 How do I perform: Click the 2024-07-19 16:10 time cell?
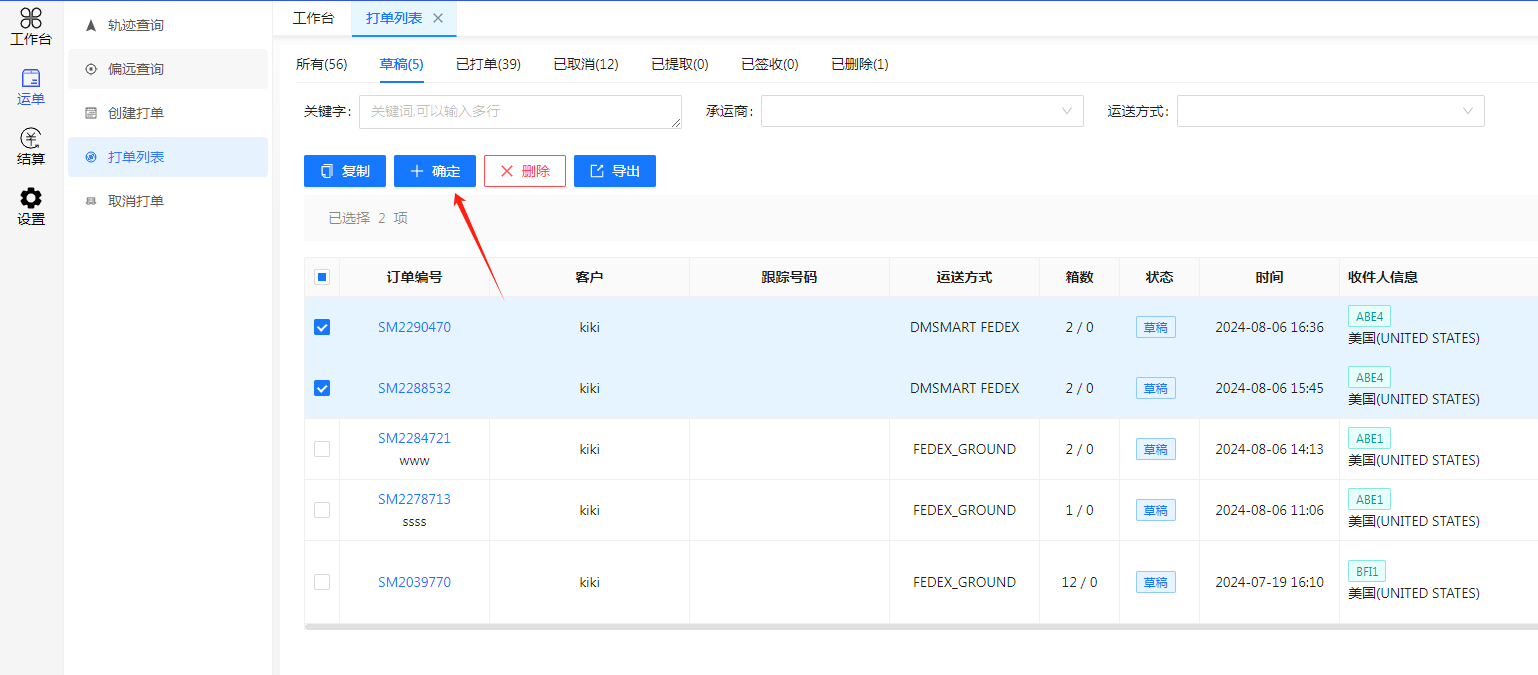coord(1269,582)
